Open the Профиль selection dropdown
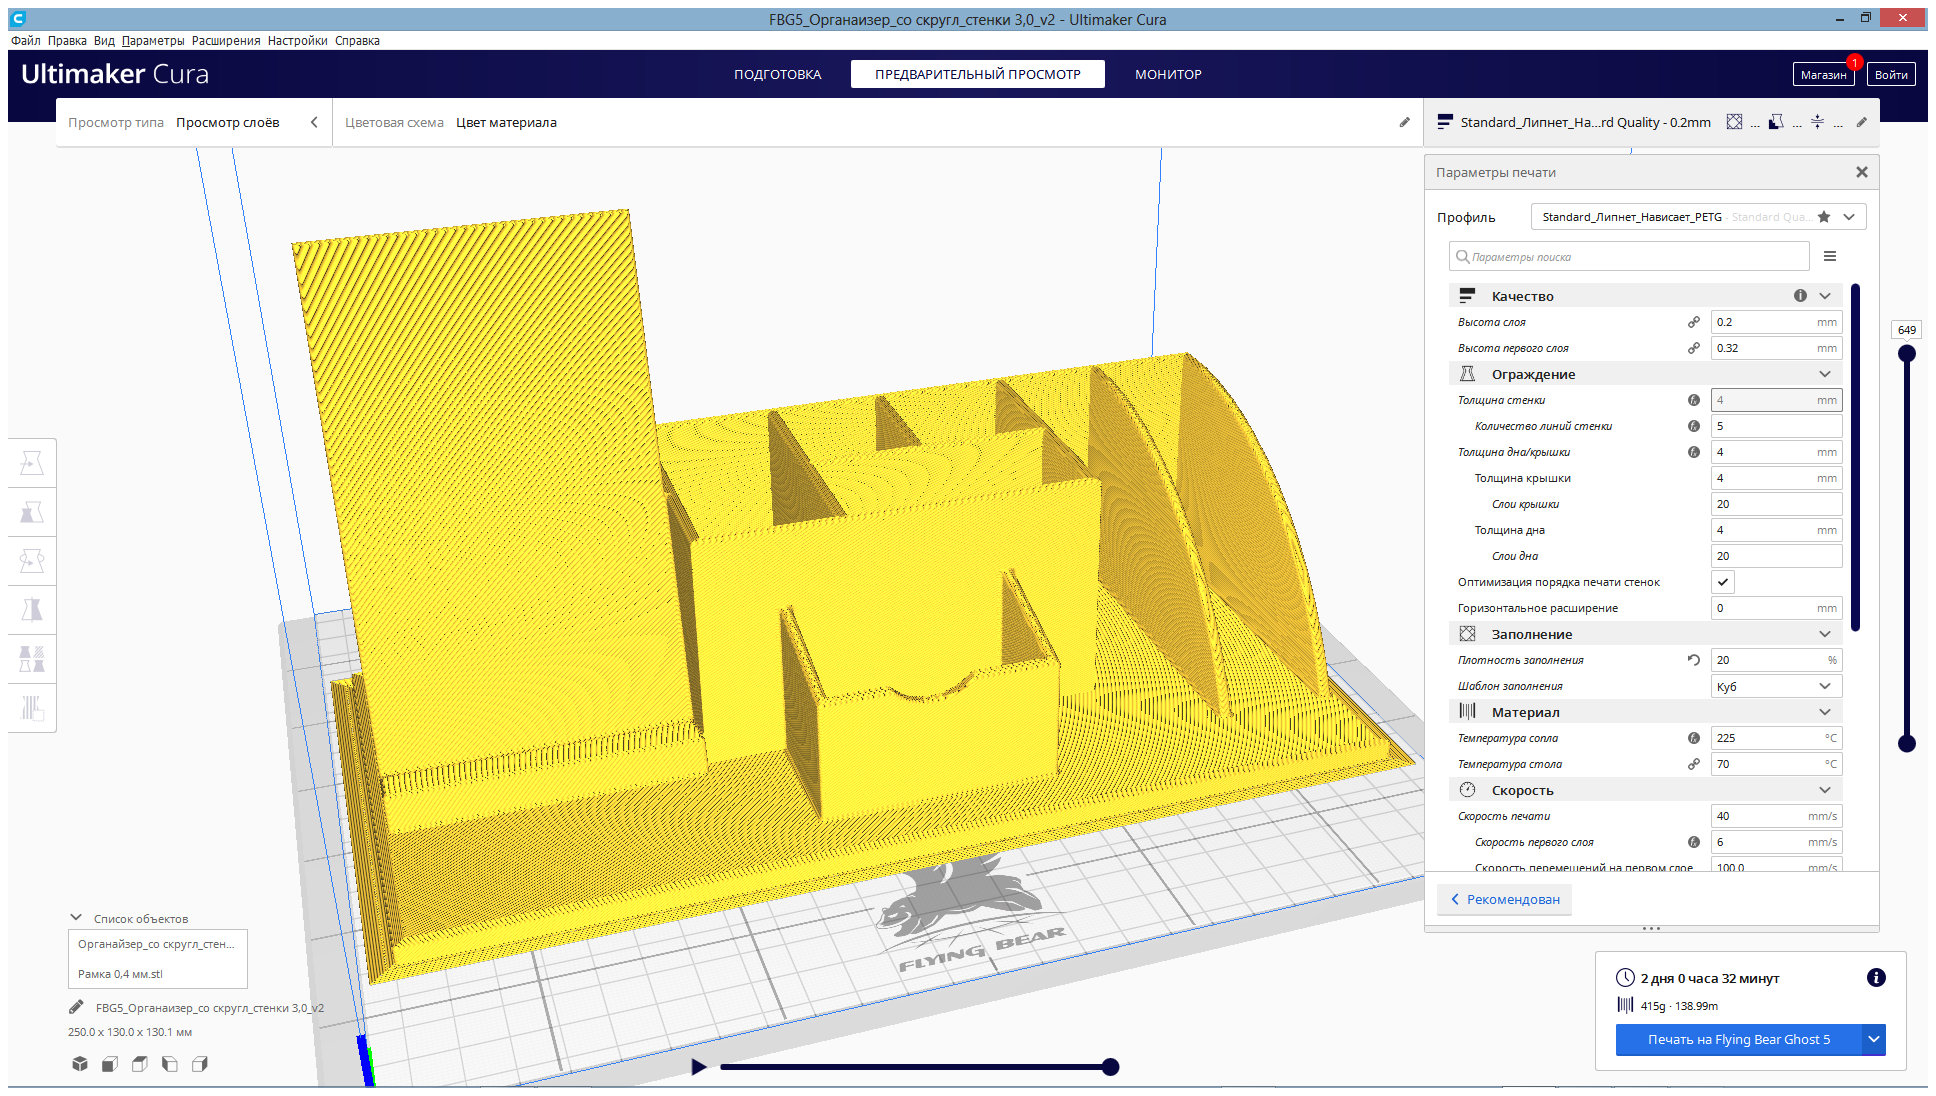1936x1096 pixels. pyautogui.click(x=1698, y=217)
